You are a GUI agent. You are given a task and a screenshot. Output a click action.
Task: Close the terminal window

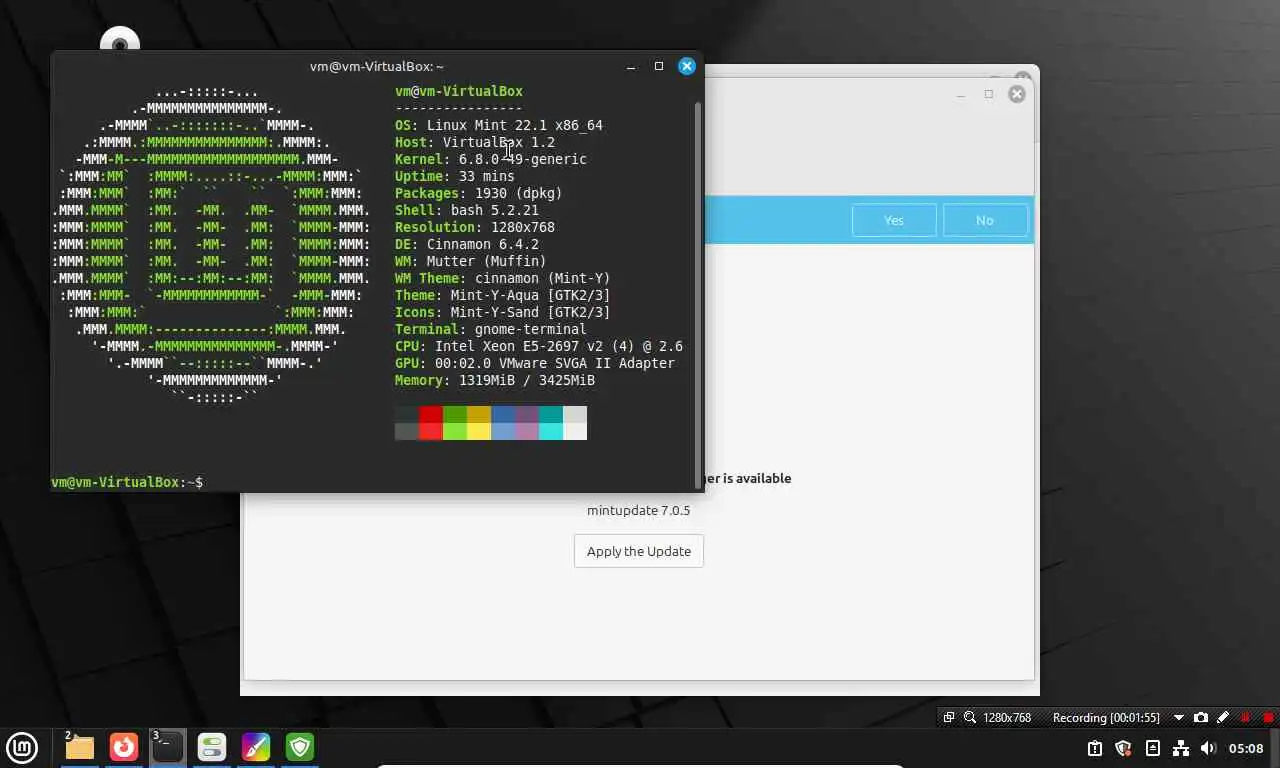(686, 66)
